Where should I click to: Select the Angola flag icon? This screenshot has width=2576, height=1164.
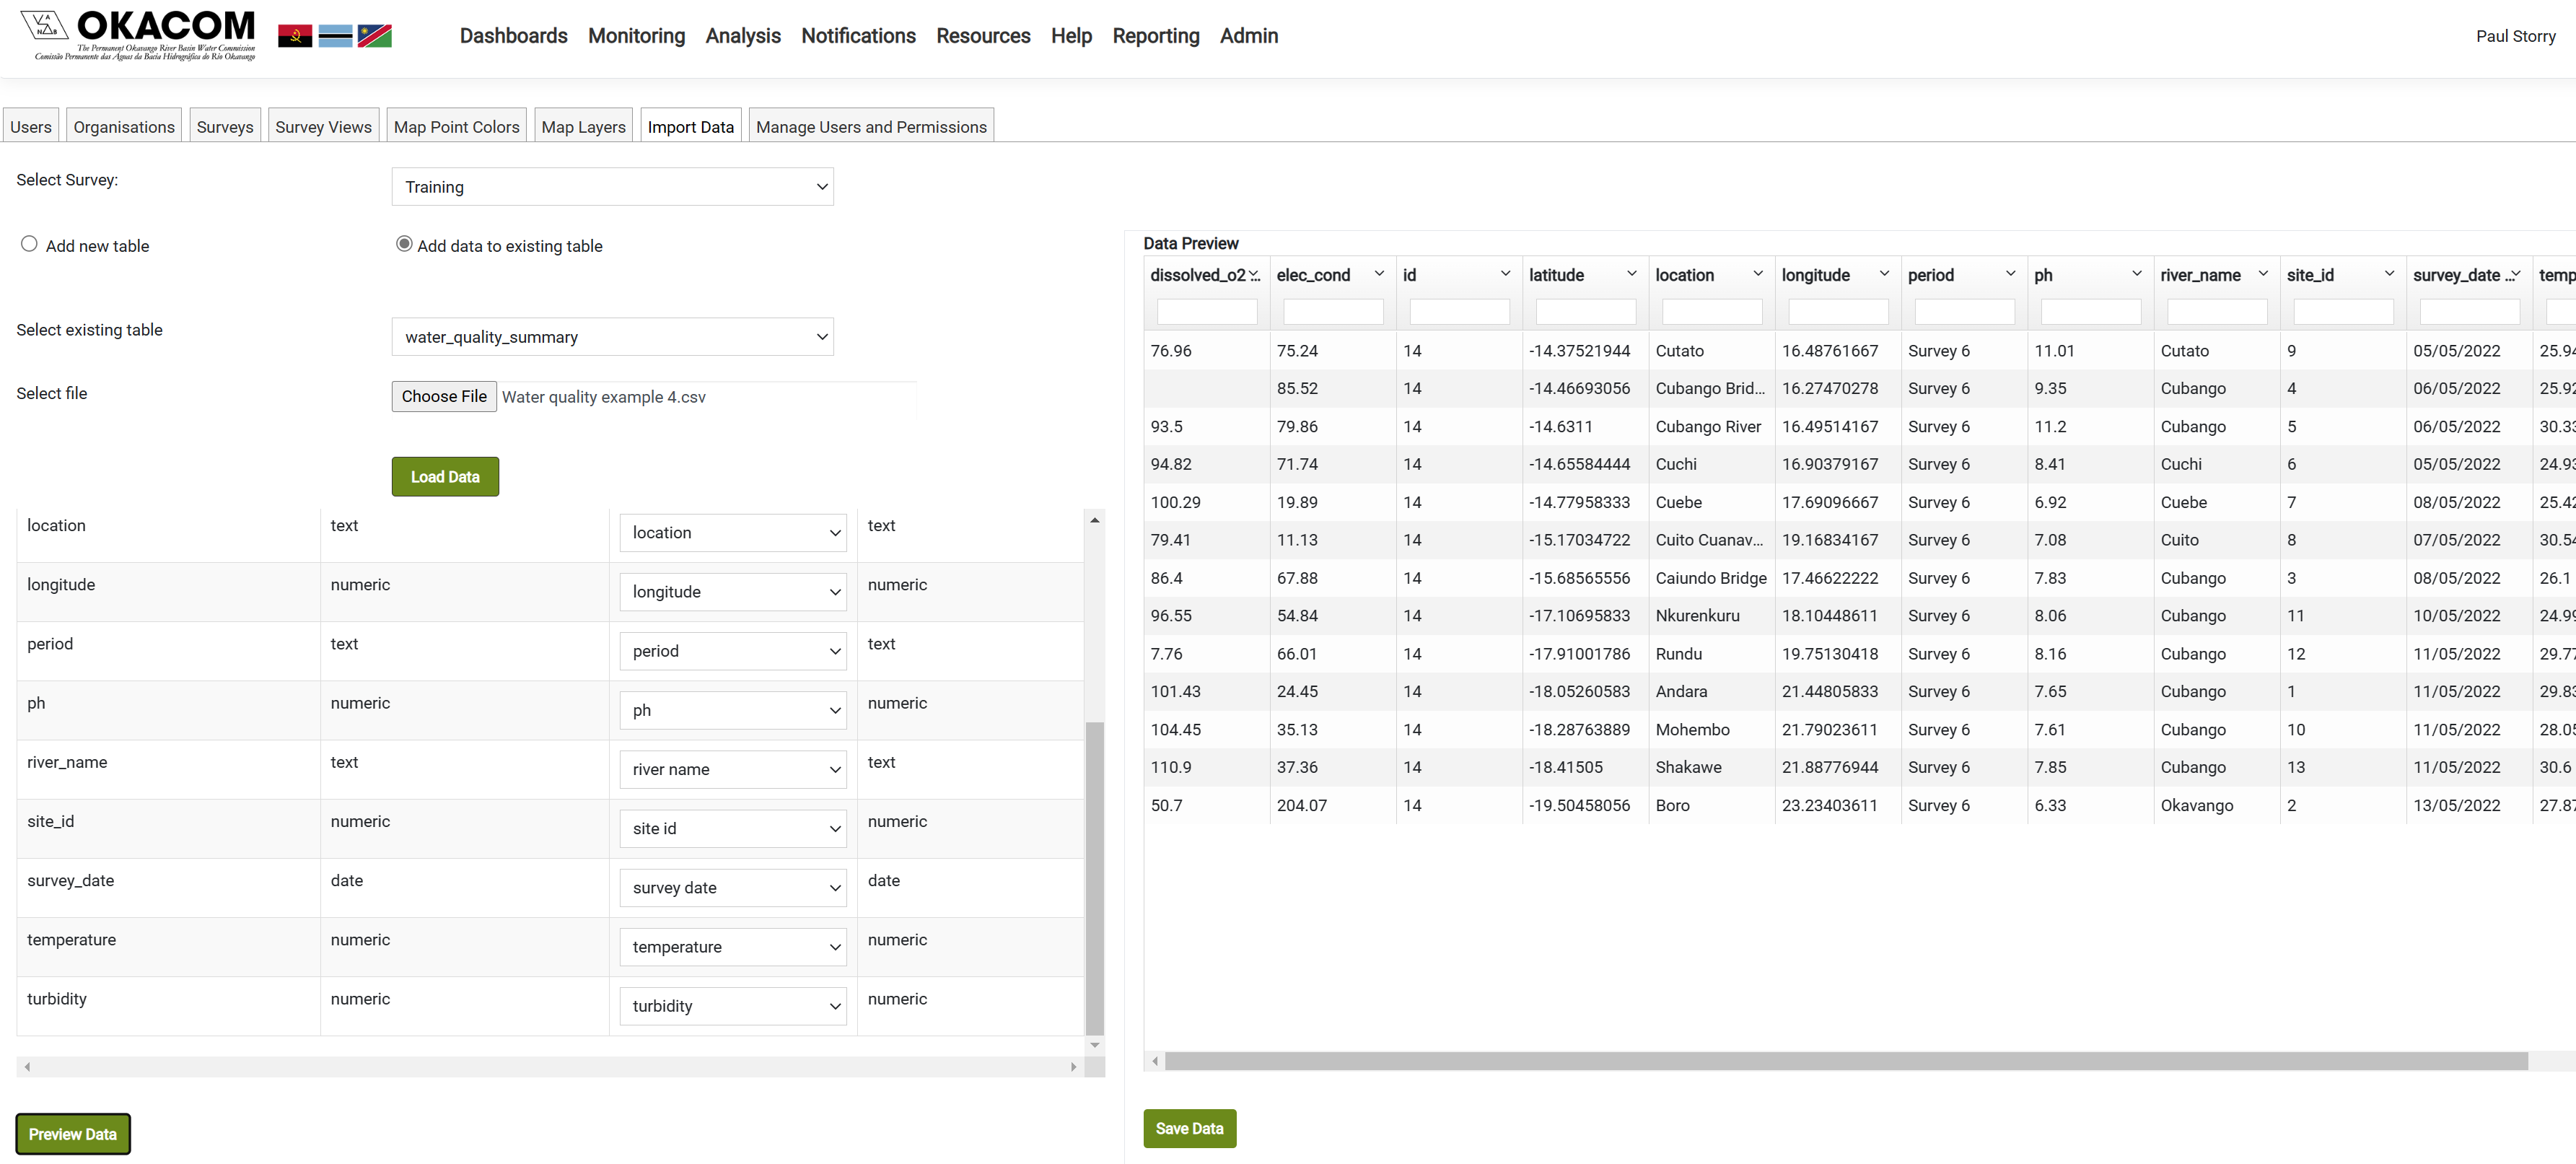coord(295,36)
